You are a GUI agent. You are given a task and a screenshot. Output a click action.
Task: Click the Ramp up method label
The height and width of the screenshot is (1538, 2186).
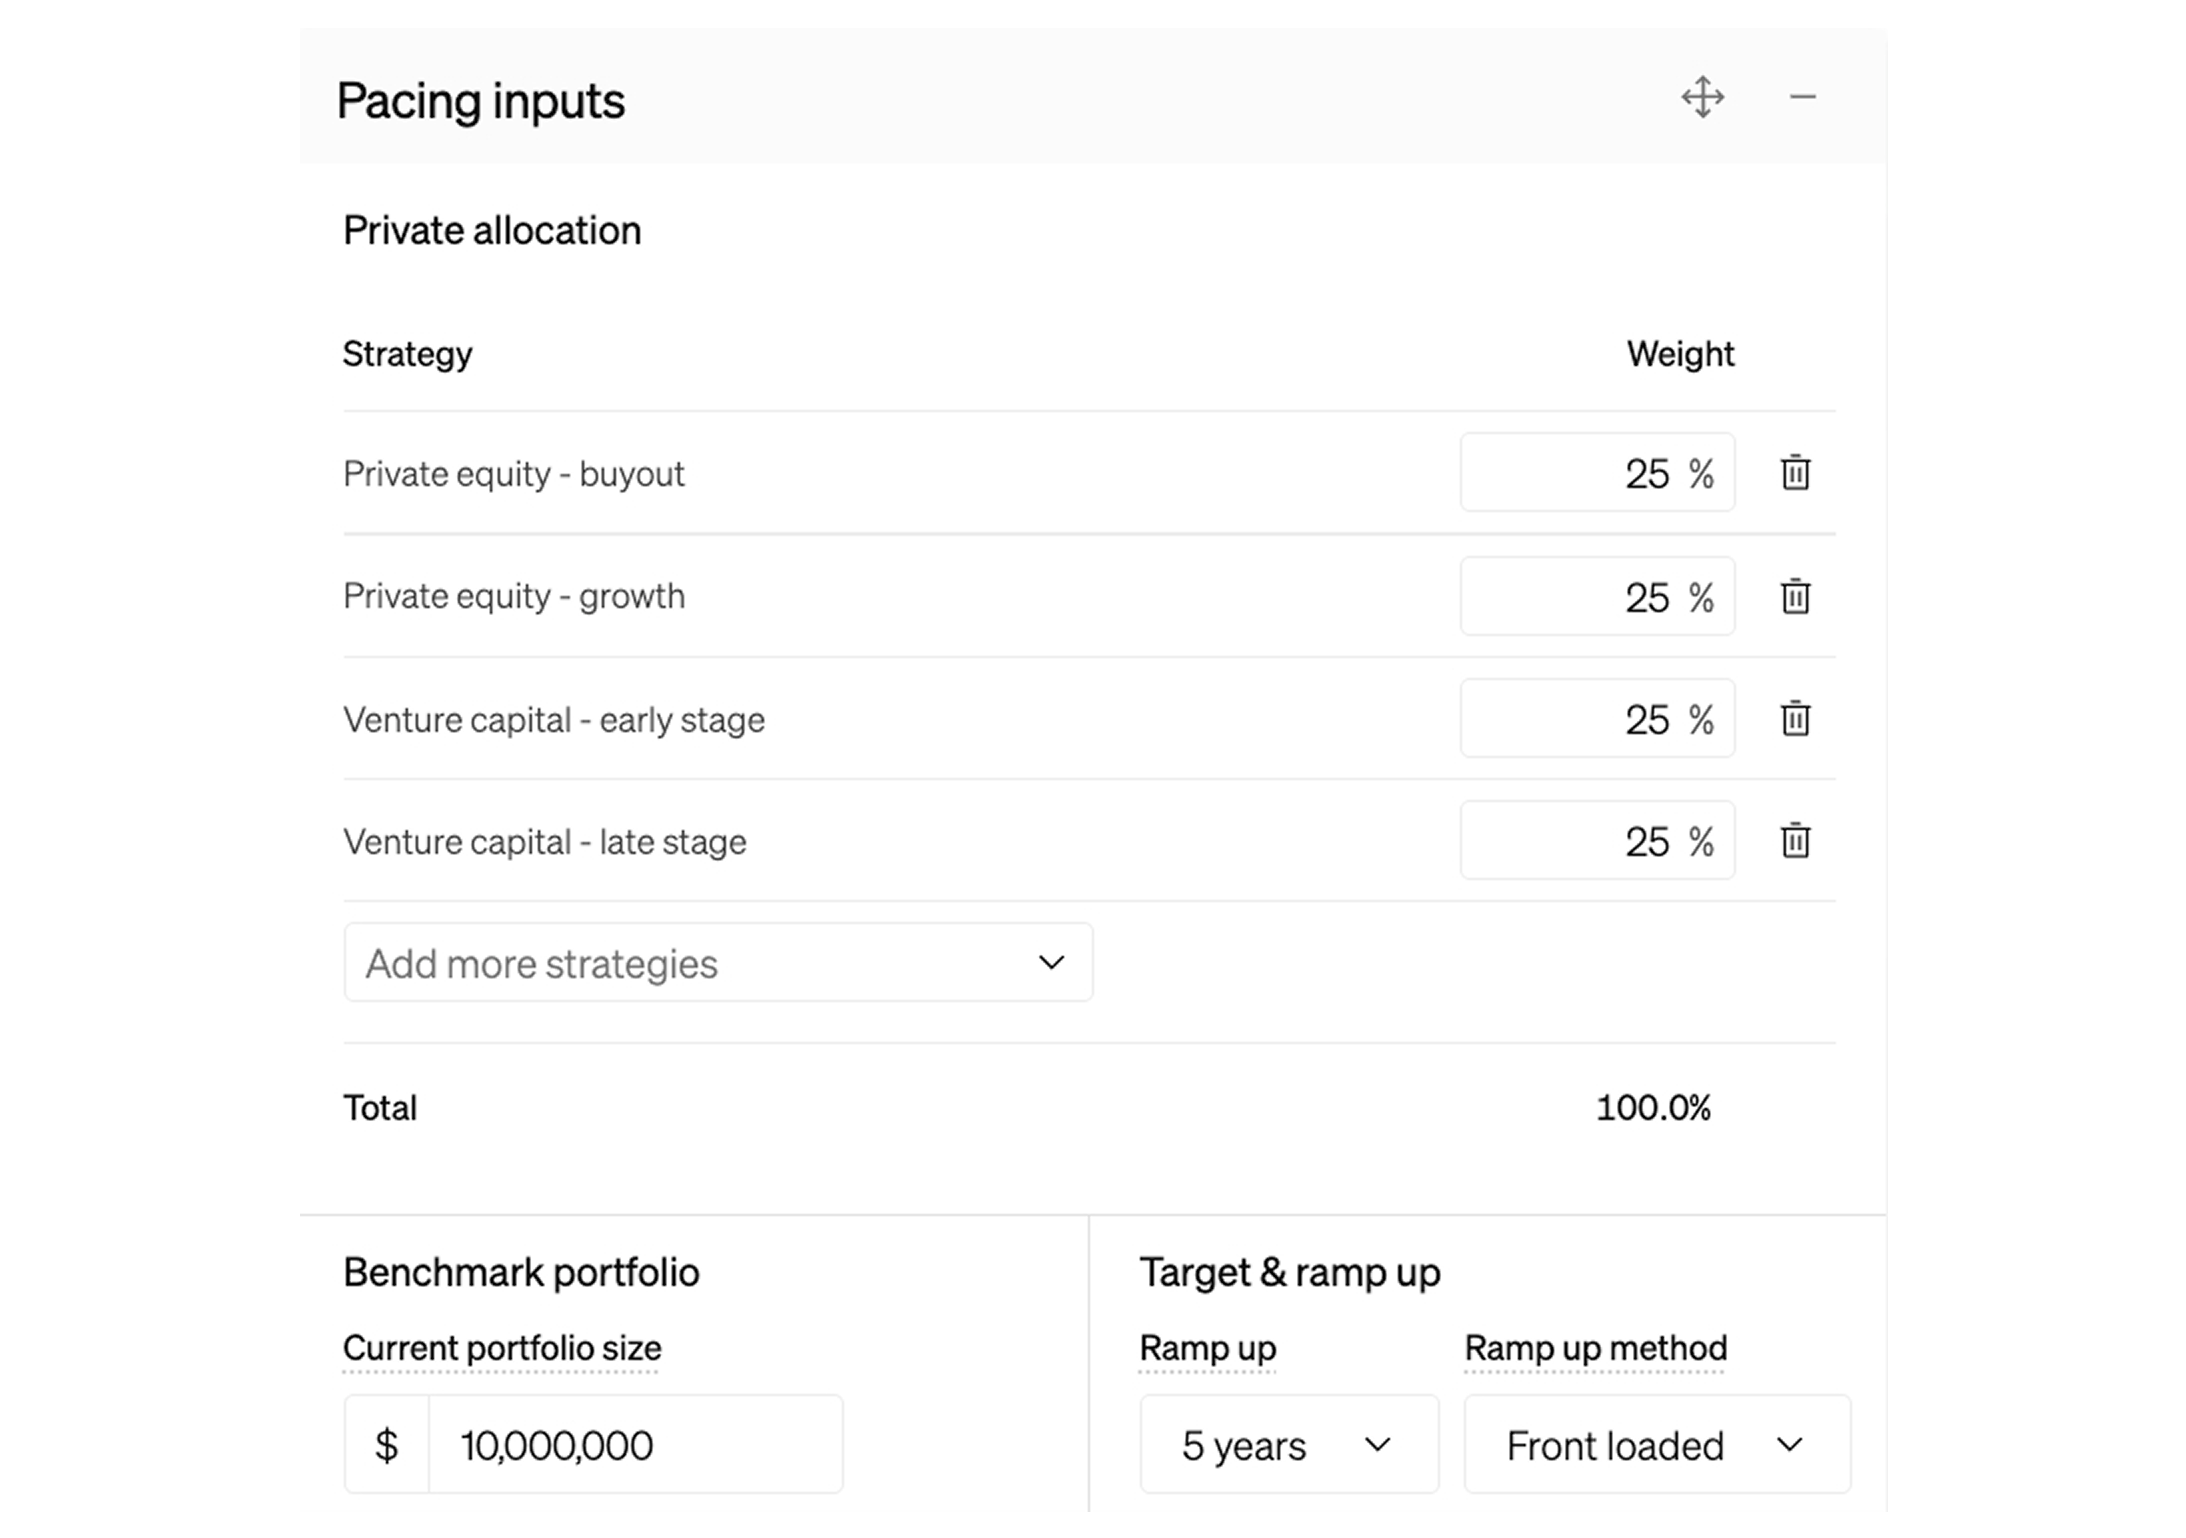(1595, 1348)
